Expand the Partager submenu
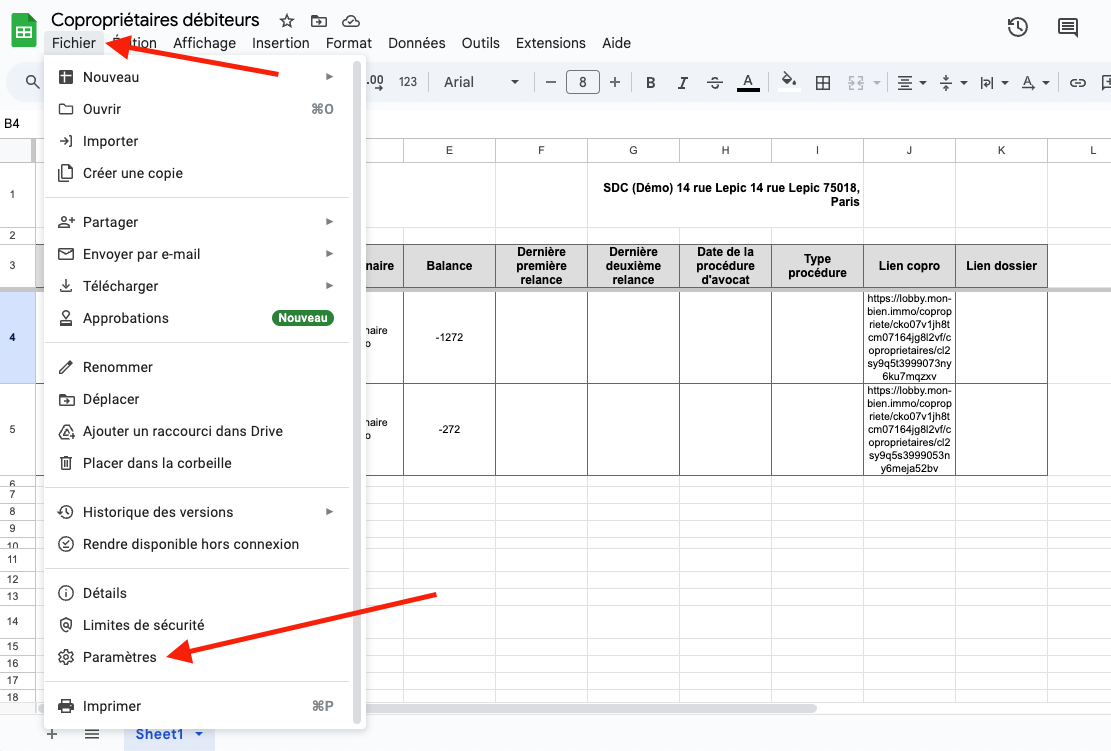Image resolution: width=1111 pixels, height=751 pixels. (198, 222)
